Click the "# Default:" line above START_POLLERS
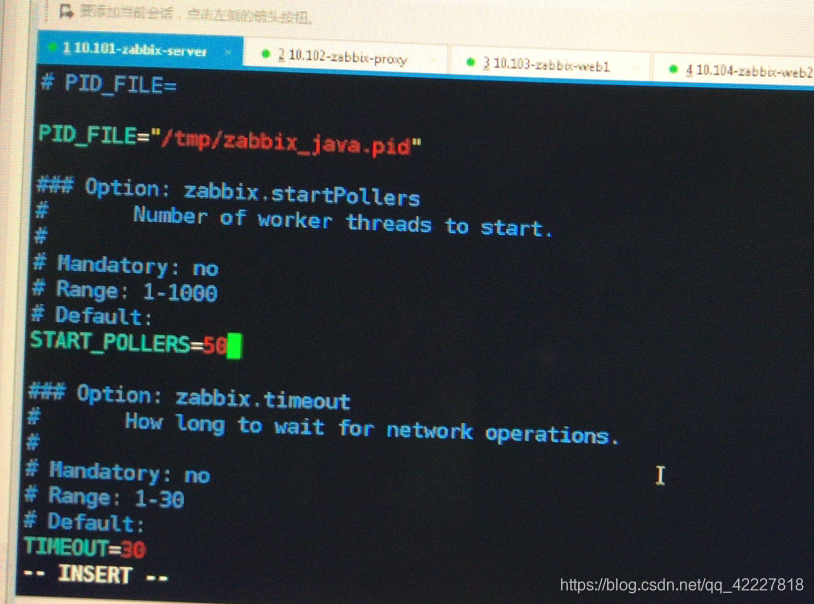814x604 pixels. [92, 315]
